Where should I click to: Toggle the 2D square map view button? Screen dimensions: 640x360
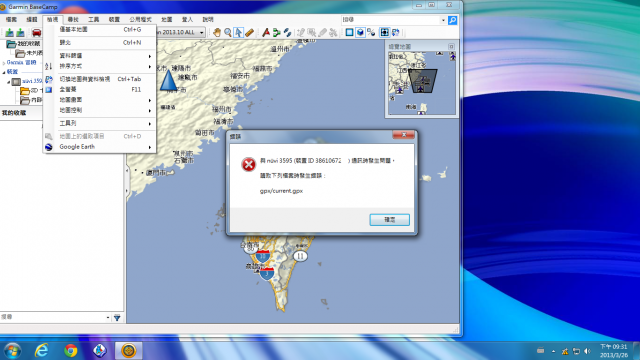[x=349, y=32]
